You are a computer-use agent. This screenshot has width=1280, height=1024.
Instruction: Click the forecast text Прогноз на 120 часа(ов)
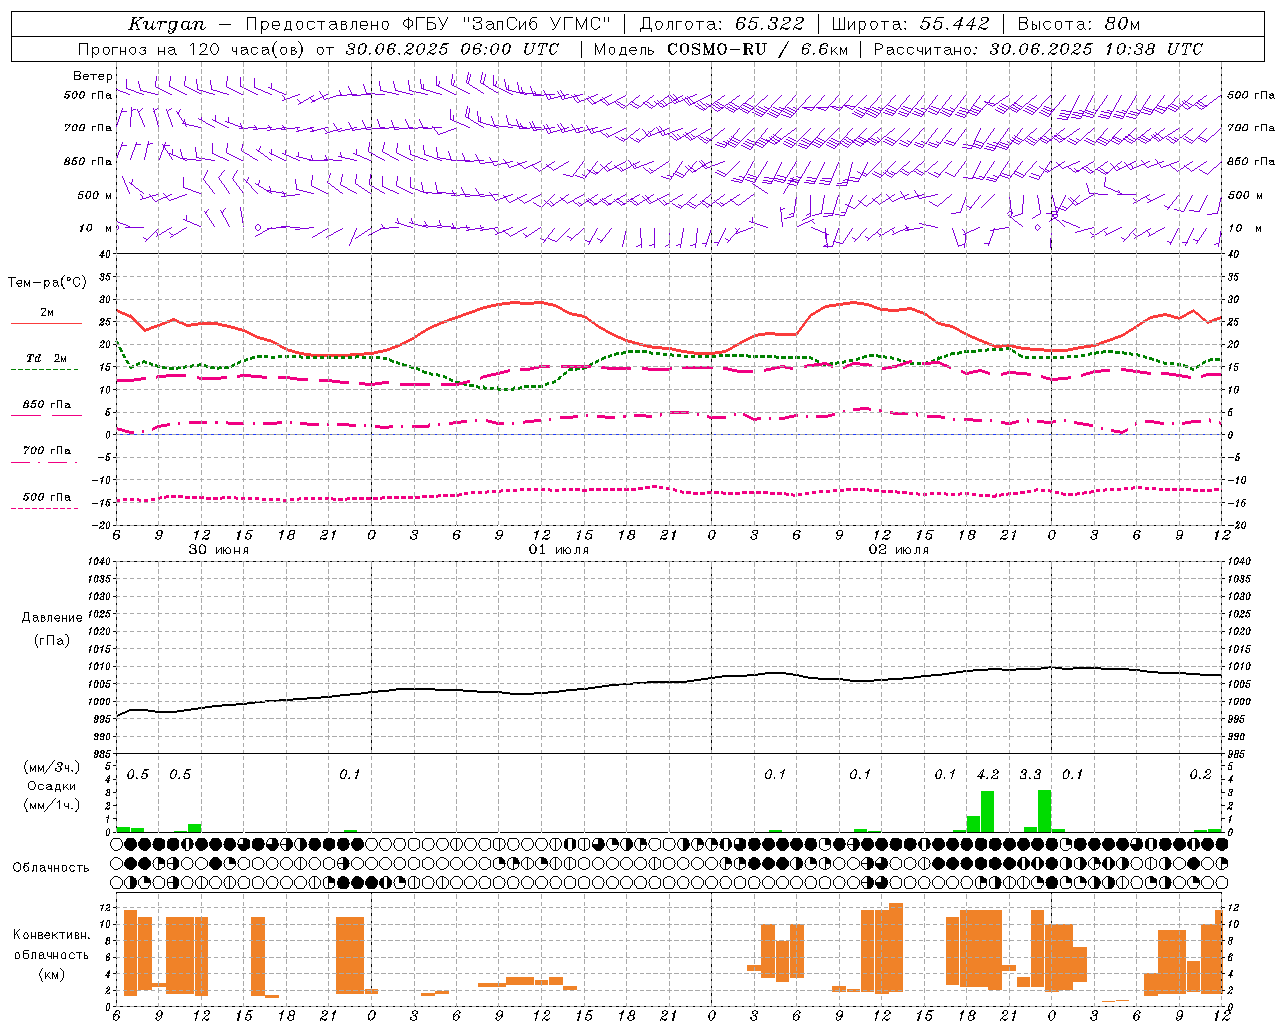tap(193, 49)
